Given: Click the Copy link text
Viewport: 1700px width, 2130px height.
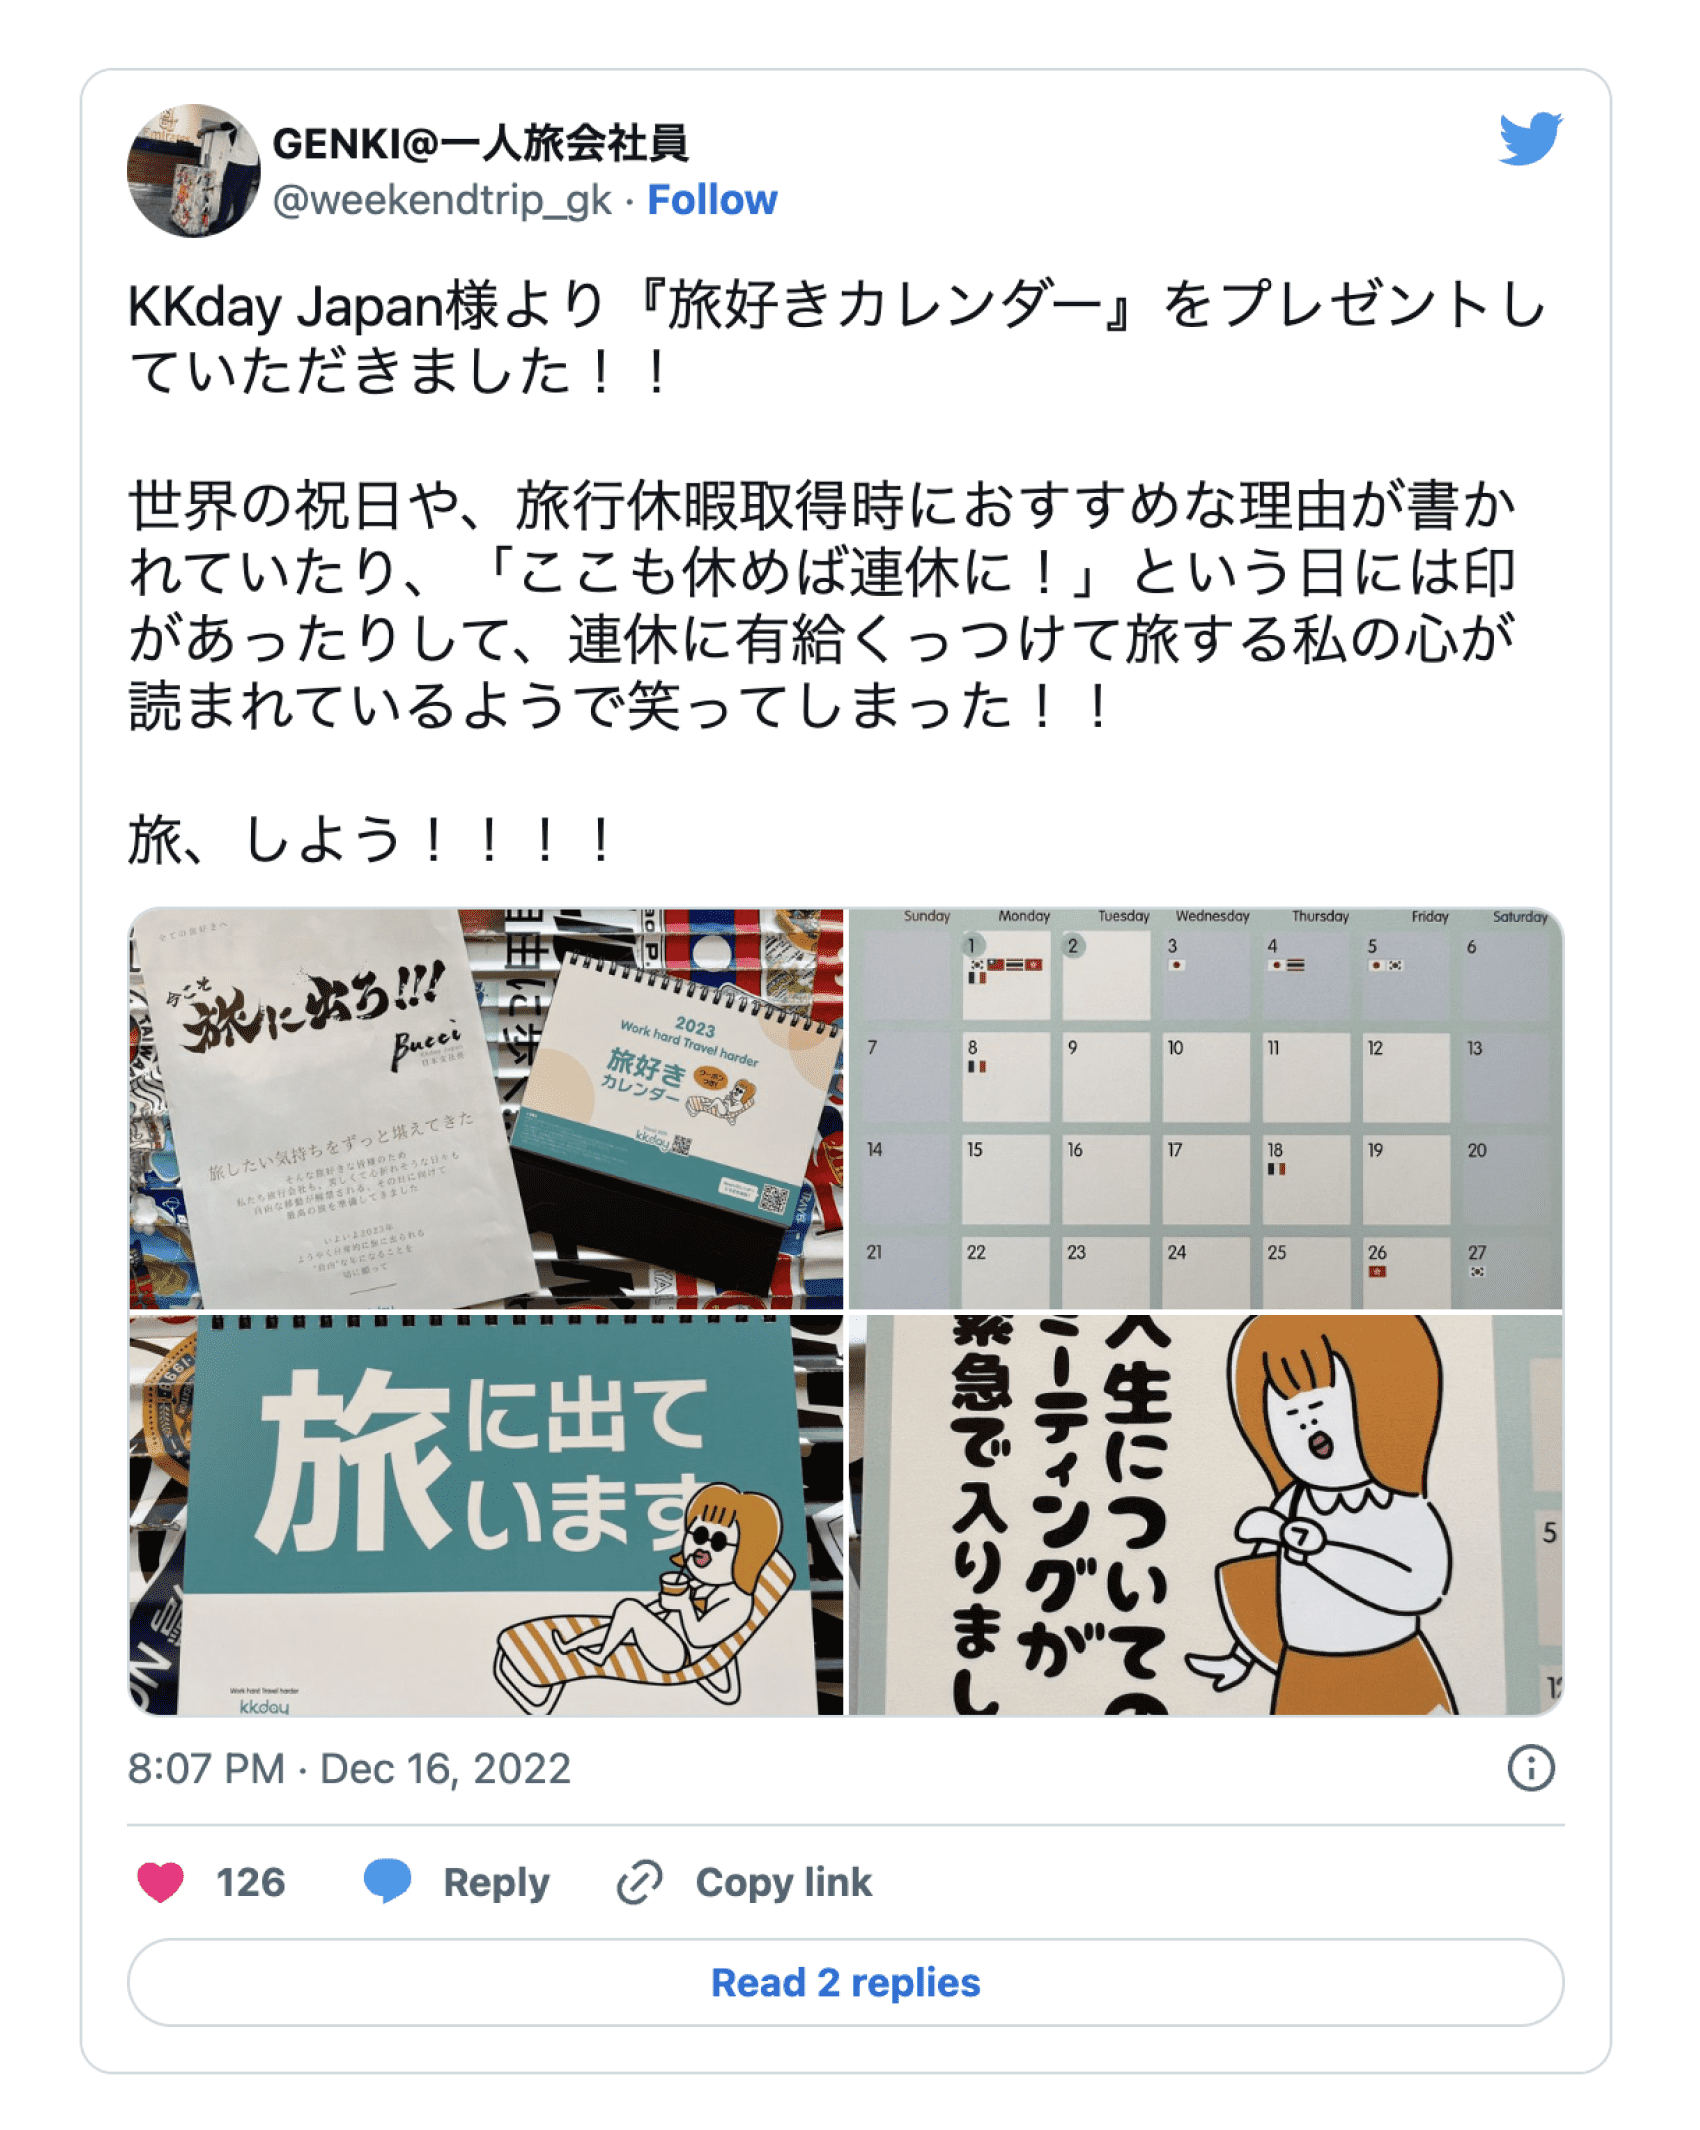Looking at the screenshot, I should point(784,1882).
